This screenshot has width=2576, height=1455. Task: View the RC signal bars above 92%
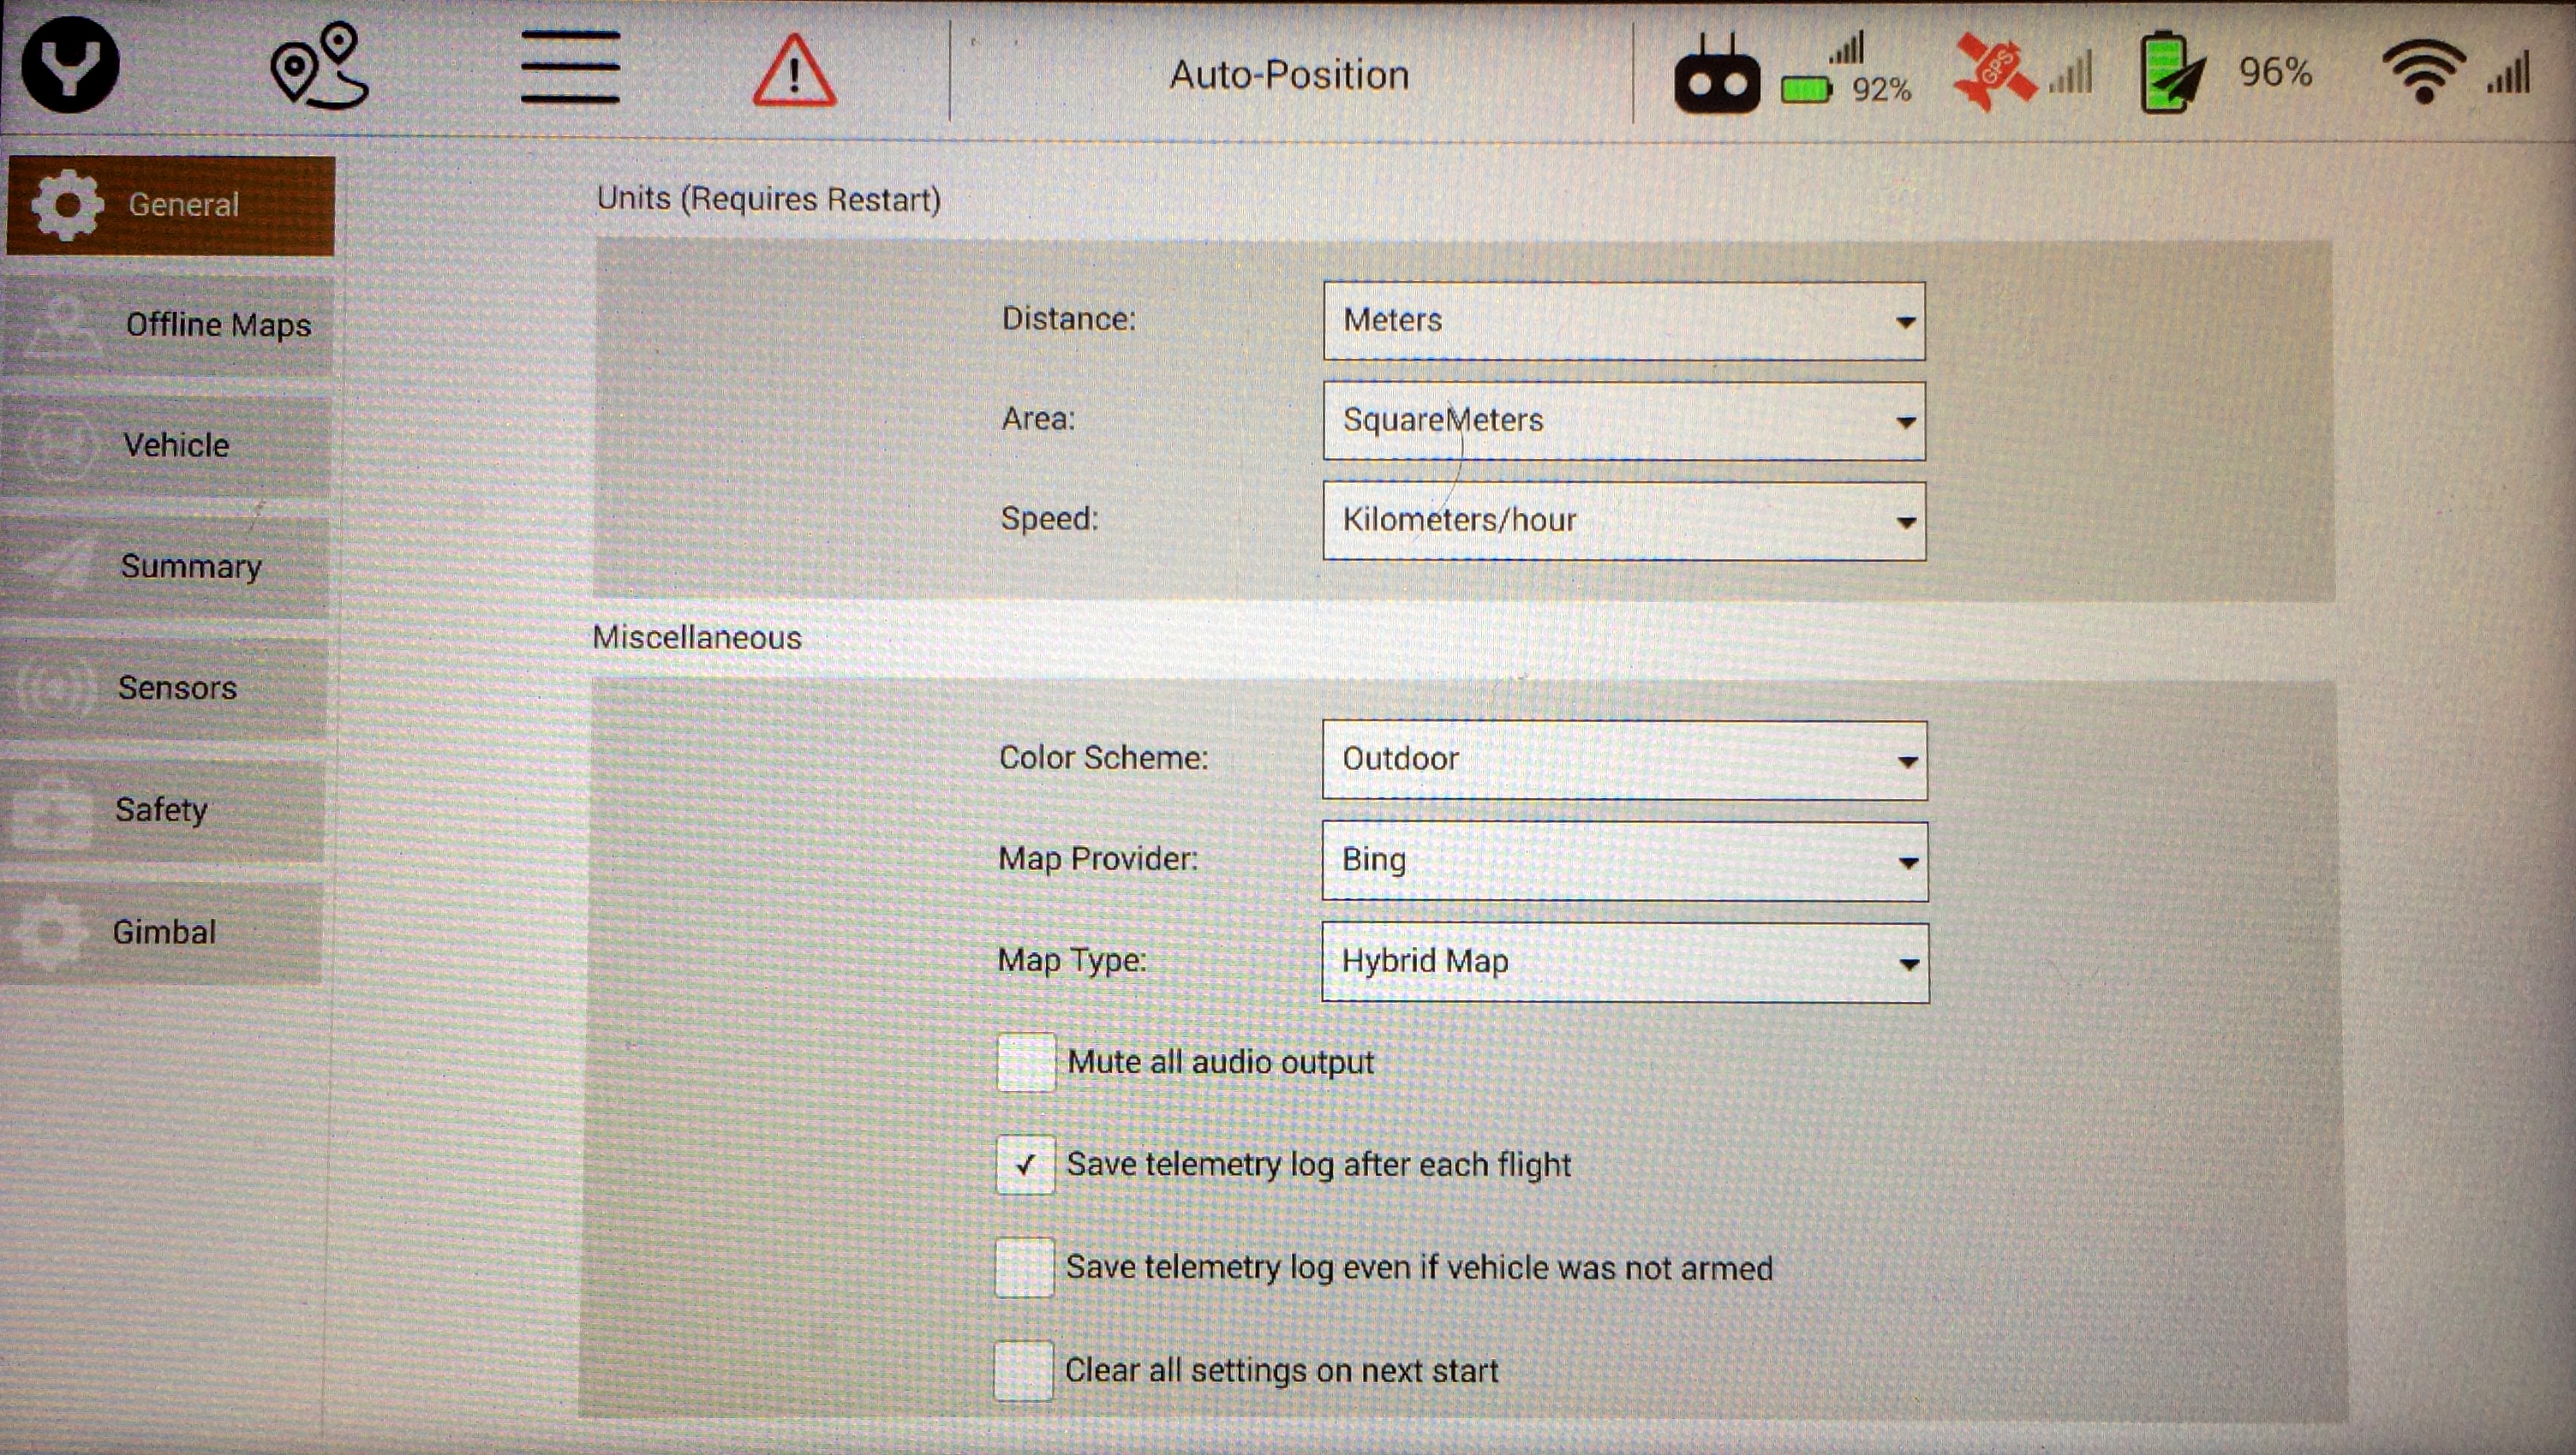click(x=1847, y=48)
